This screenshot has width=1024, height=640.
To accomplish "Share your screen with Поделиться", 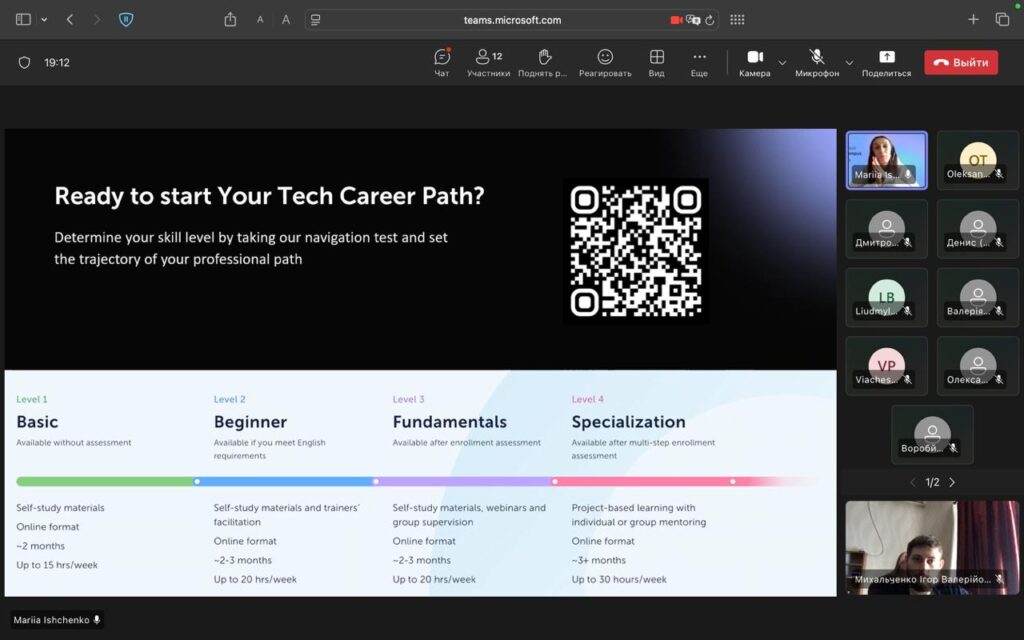I will tap(886, 63).
